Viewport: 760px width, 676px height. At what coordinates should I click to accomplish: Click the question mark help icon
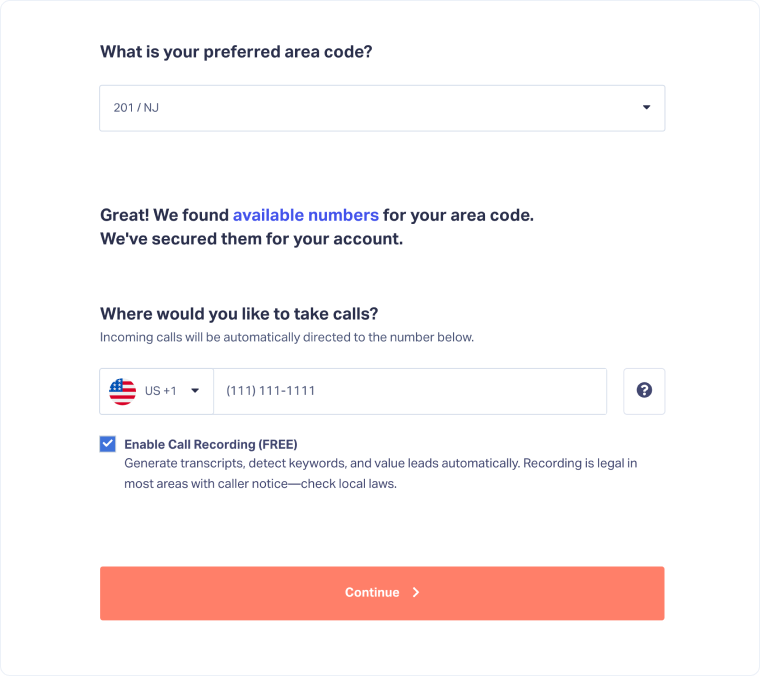click(x=644, y=391)
